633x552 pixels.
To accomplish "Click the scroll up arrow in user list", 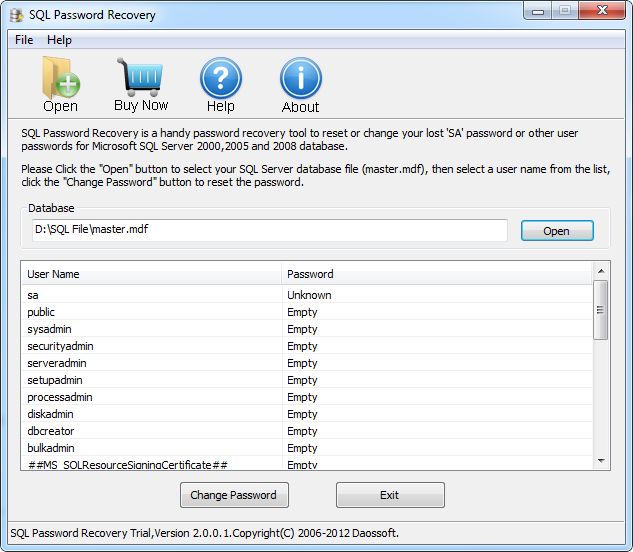I will pyautogui.click(x=601, y=271).
